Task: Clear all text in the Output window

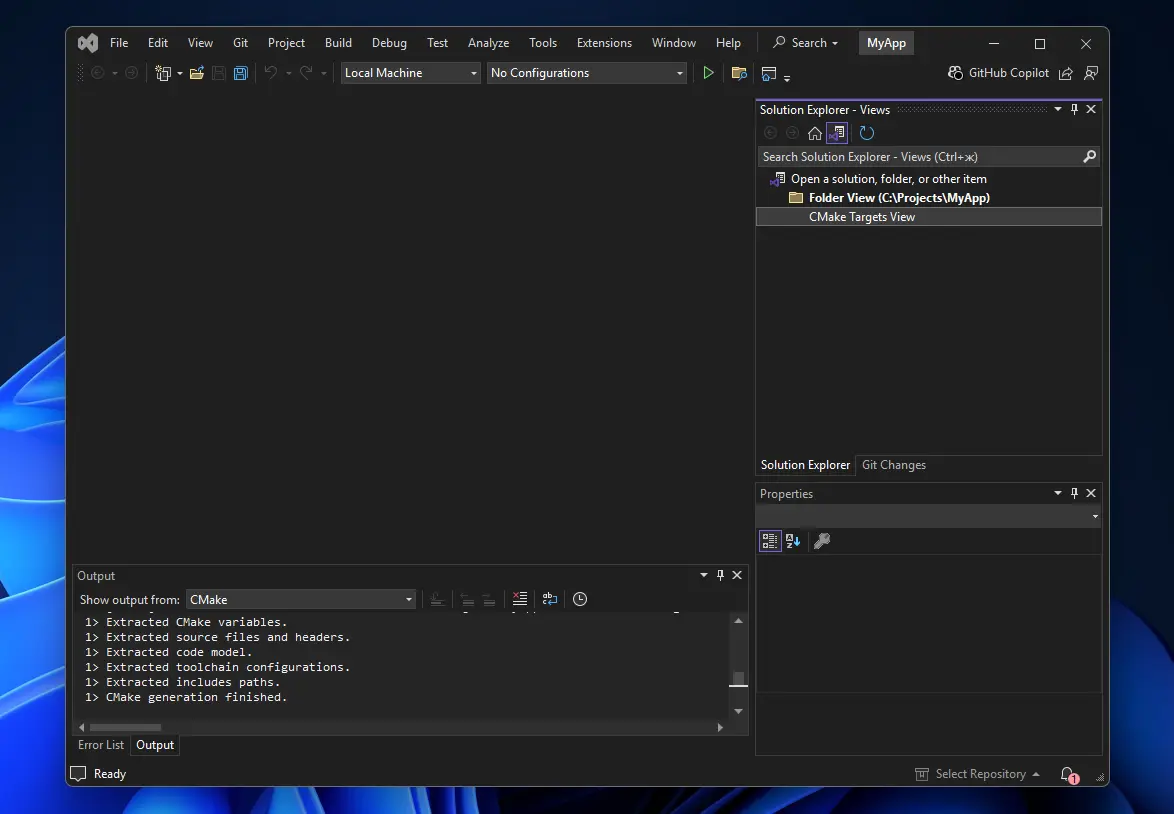Action: (x=519, y=599)
